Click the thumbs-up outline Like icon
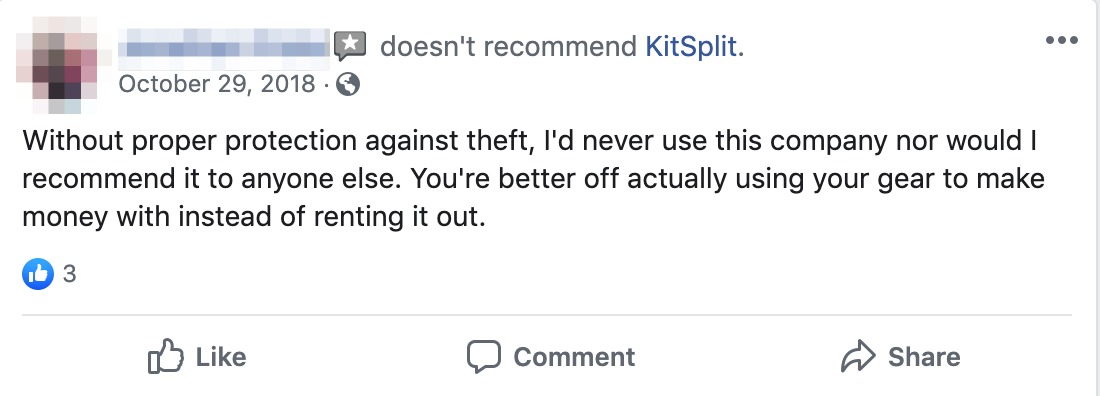Viewport: 1100px width, 396px height. coord(166,357)
